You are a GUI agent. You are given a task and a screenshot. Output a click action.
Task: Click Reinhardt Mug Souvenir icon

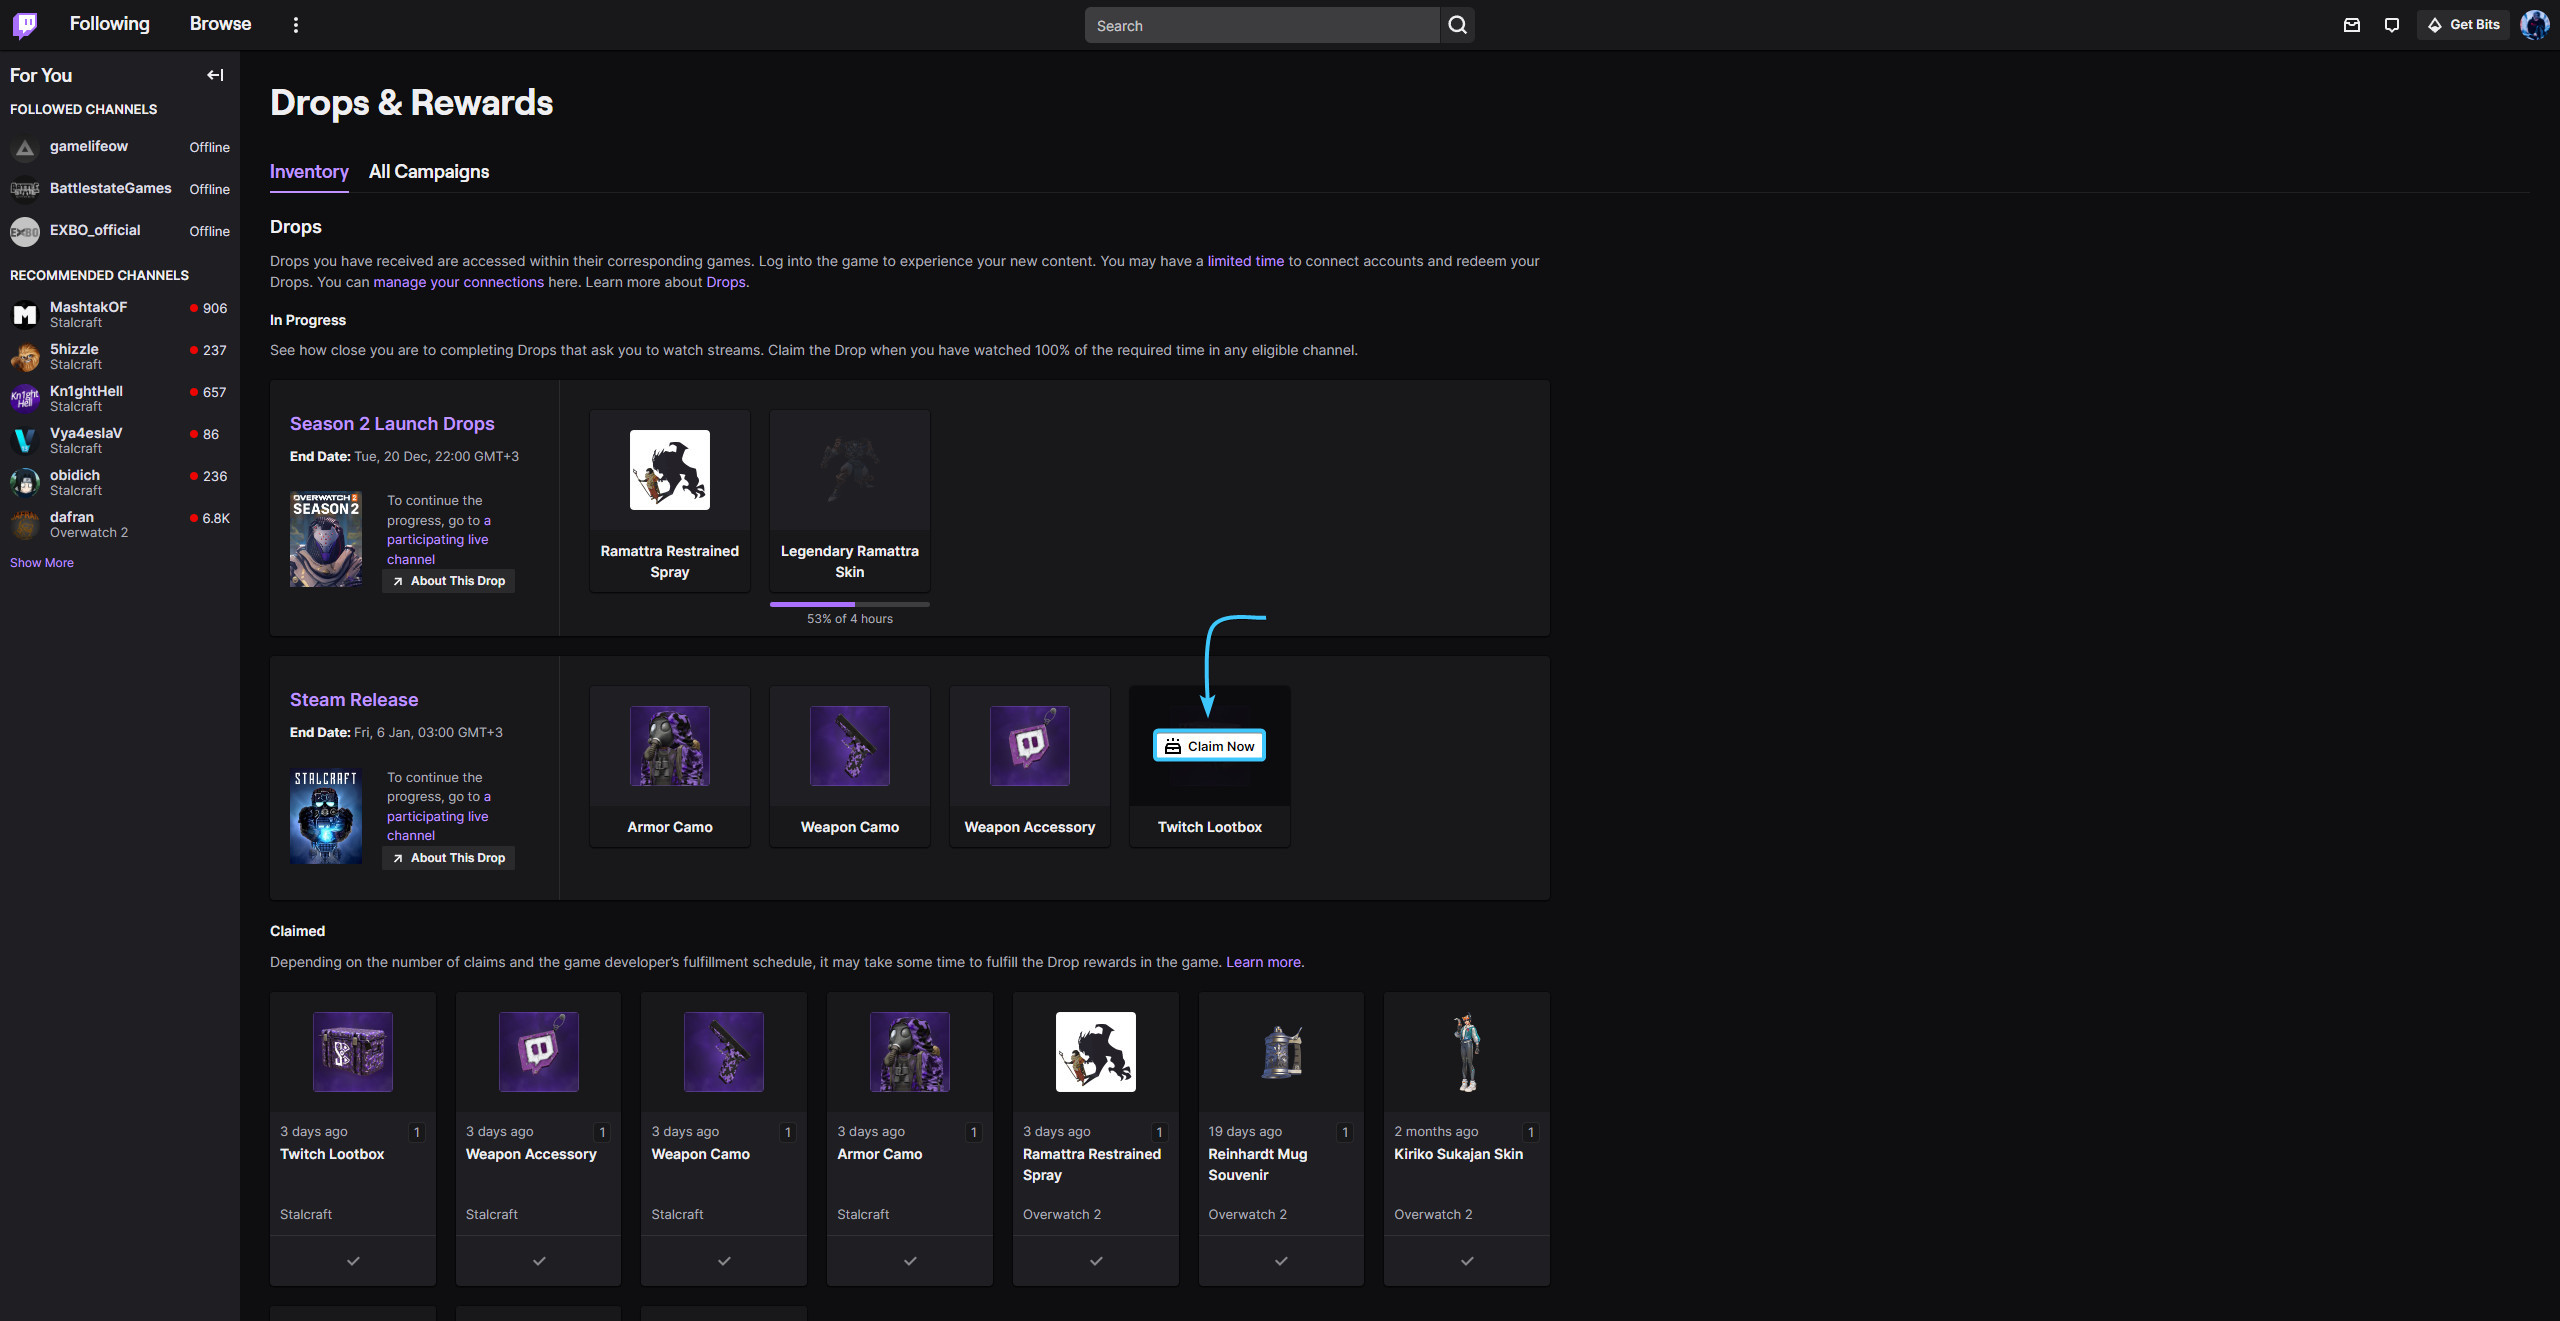coord(1281,1052)
